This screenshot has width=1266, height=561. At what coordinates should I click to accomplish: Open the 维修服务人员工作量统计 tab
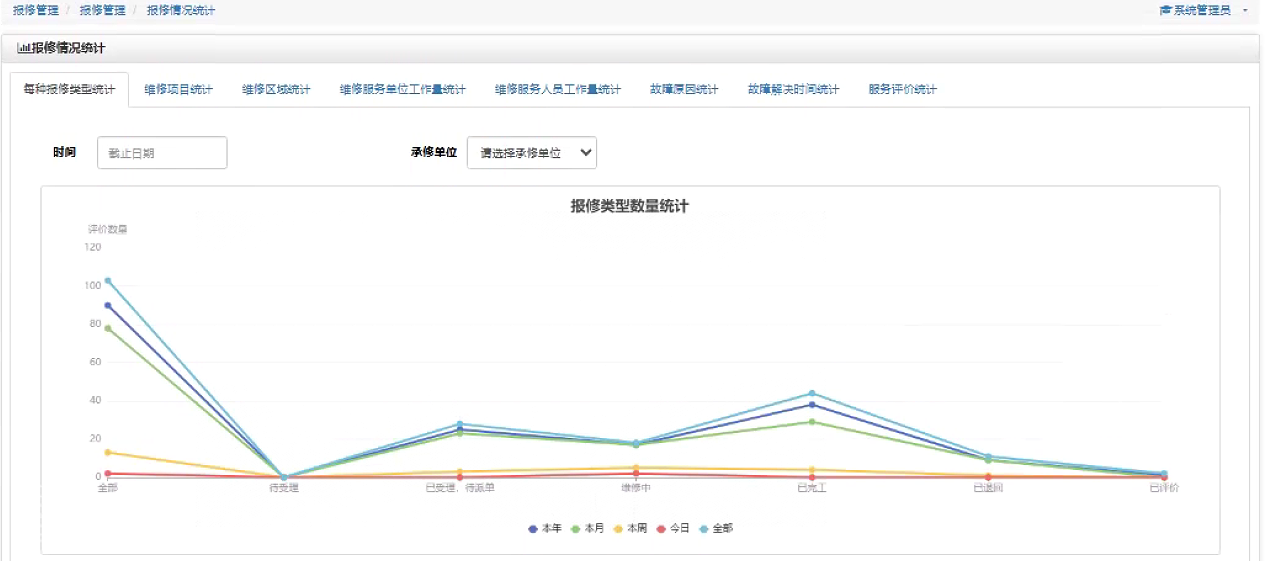click(558, 89)
